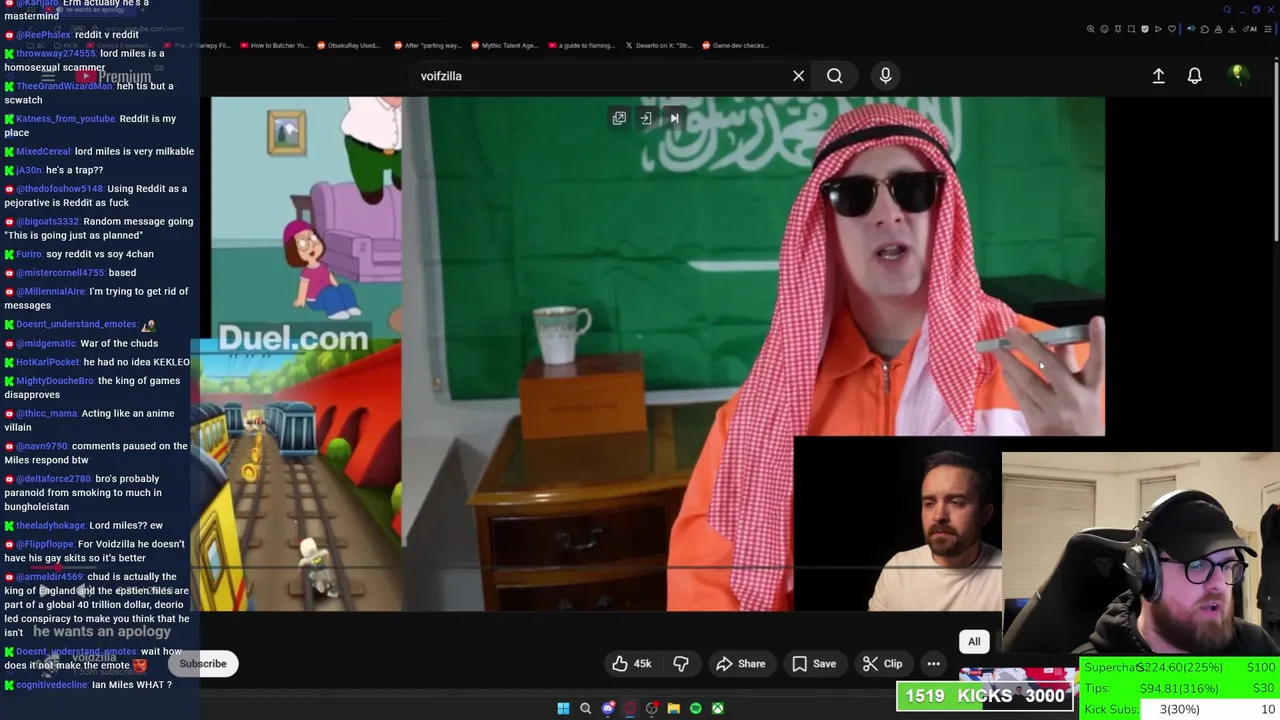The height and width of the screenshot is (720, 1280).
Task: Activate voice search microphone icon
Action: (885, 76)
